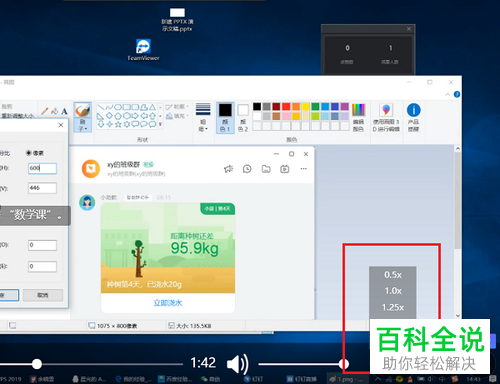Pick the green color swatch
The image size is (500, 384).
coord(315,106)
